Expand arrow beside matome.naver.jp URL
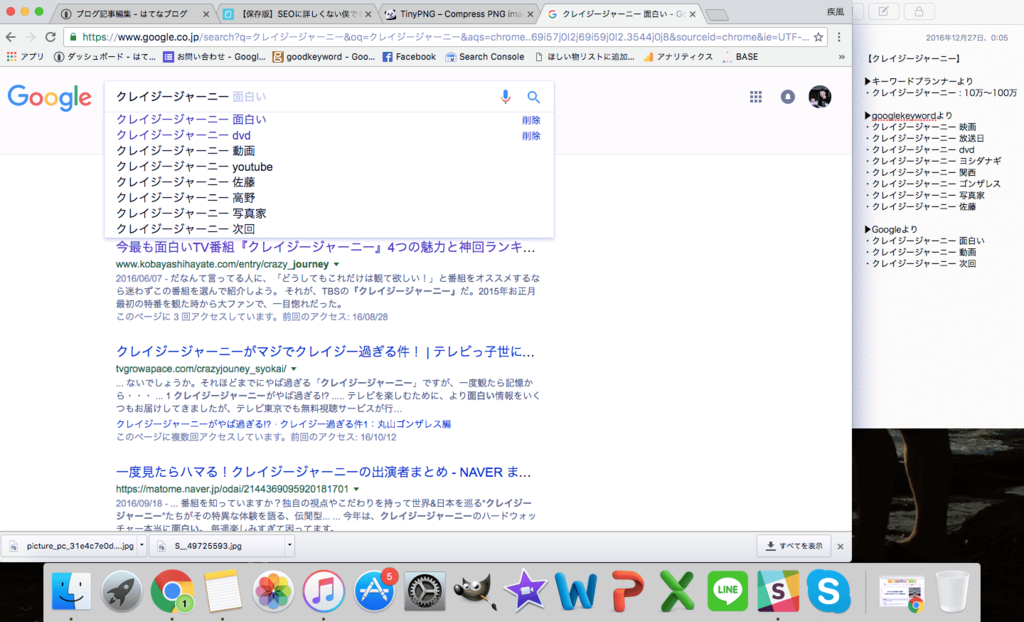Image resolution: width=1024 pixels, height=622 pixels. coord(357,489)
